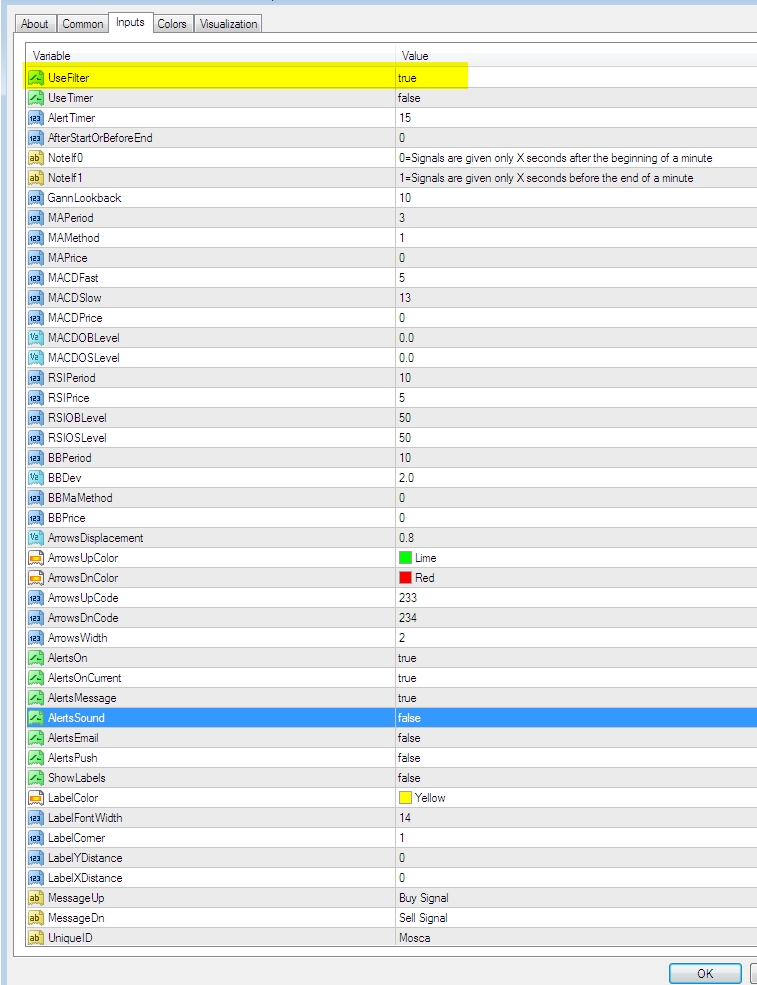Click the Yellow swatch for LabelColor

tap(405, 798)
